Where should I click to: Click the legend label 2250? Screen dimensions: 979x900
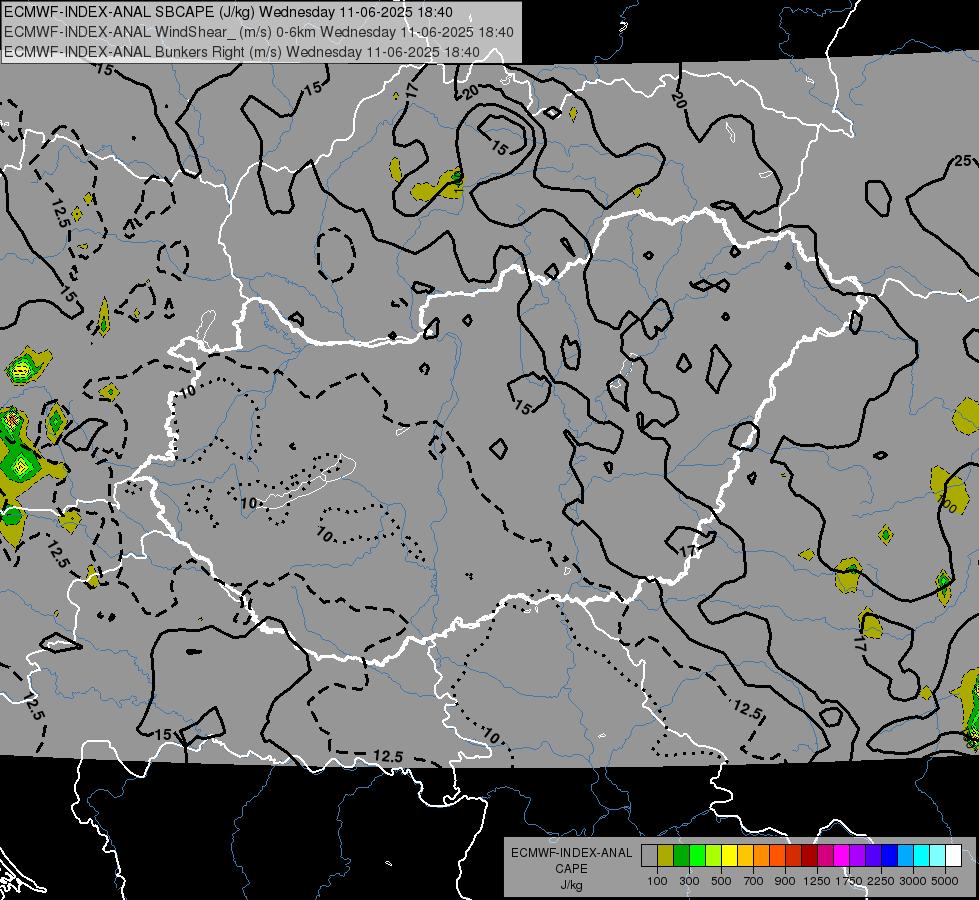coord(881,881)
